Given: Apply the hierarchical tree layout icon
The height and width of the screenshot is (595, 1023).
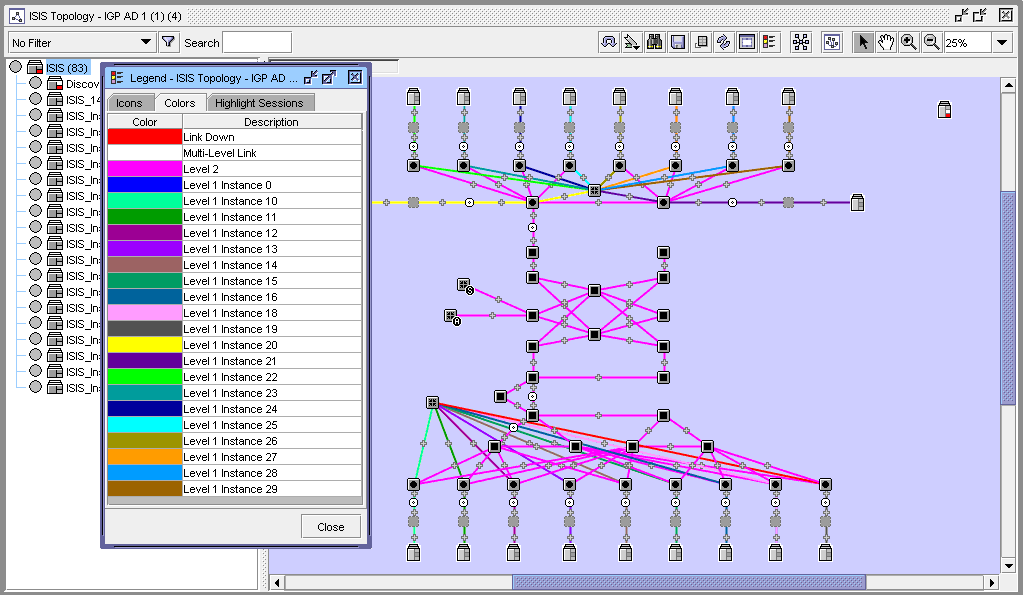Looking at the screenshot, I should (x=832, y=42).
